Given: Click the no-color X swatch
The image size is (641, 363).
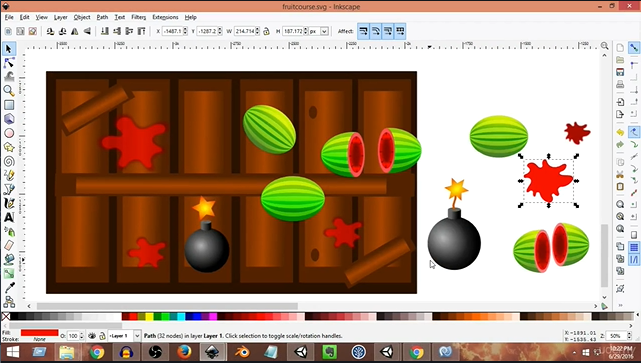Looking at the screenshot, I should click(6, 316).
